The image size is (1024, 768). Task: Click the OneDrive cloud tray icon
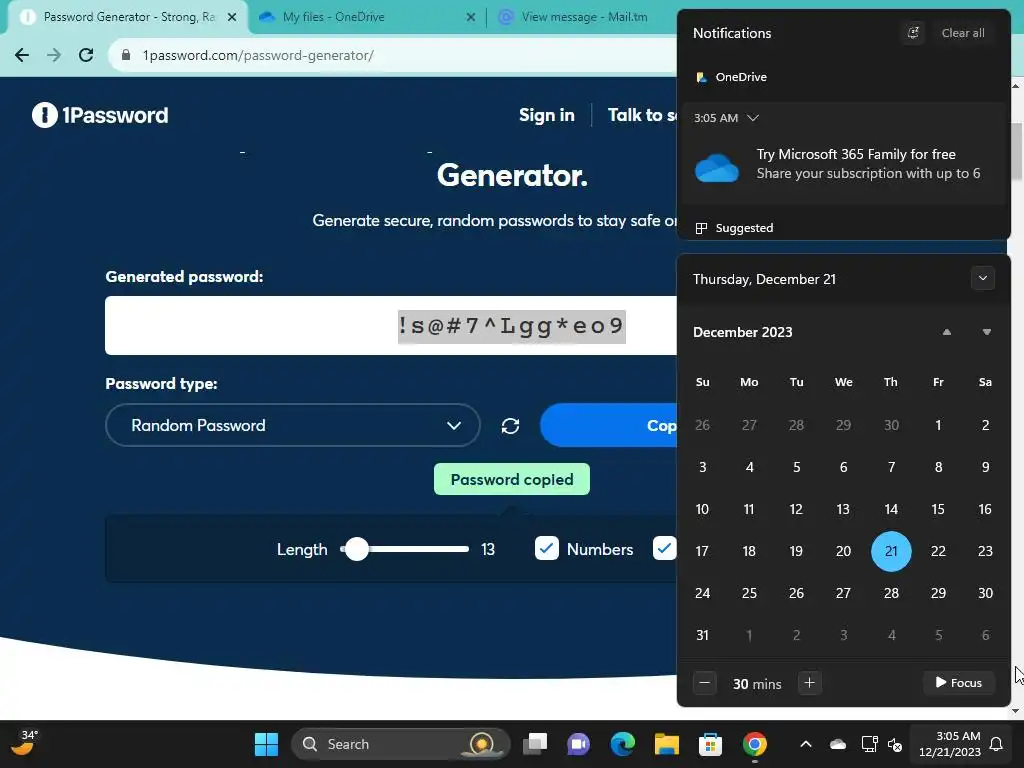[838, 744]
